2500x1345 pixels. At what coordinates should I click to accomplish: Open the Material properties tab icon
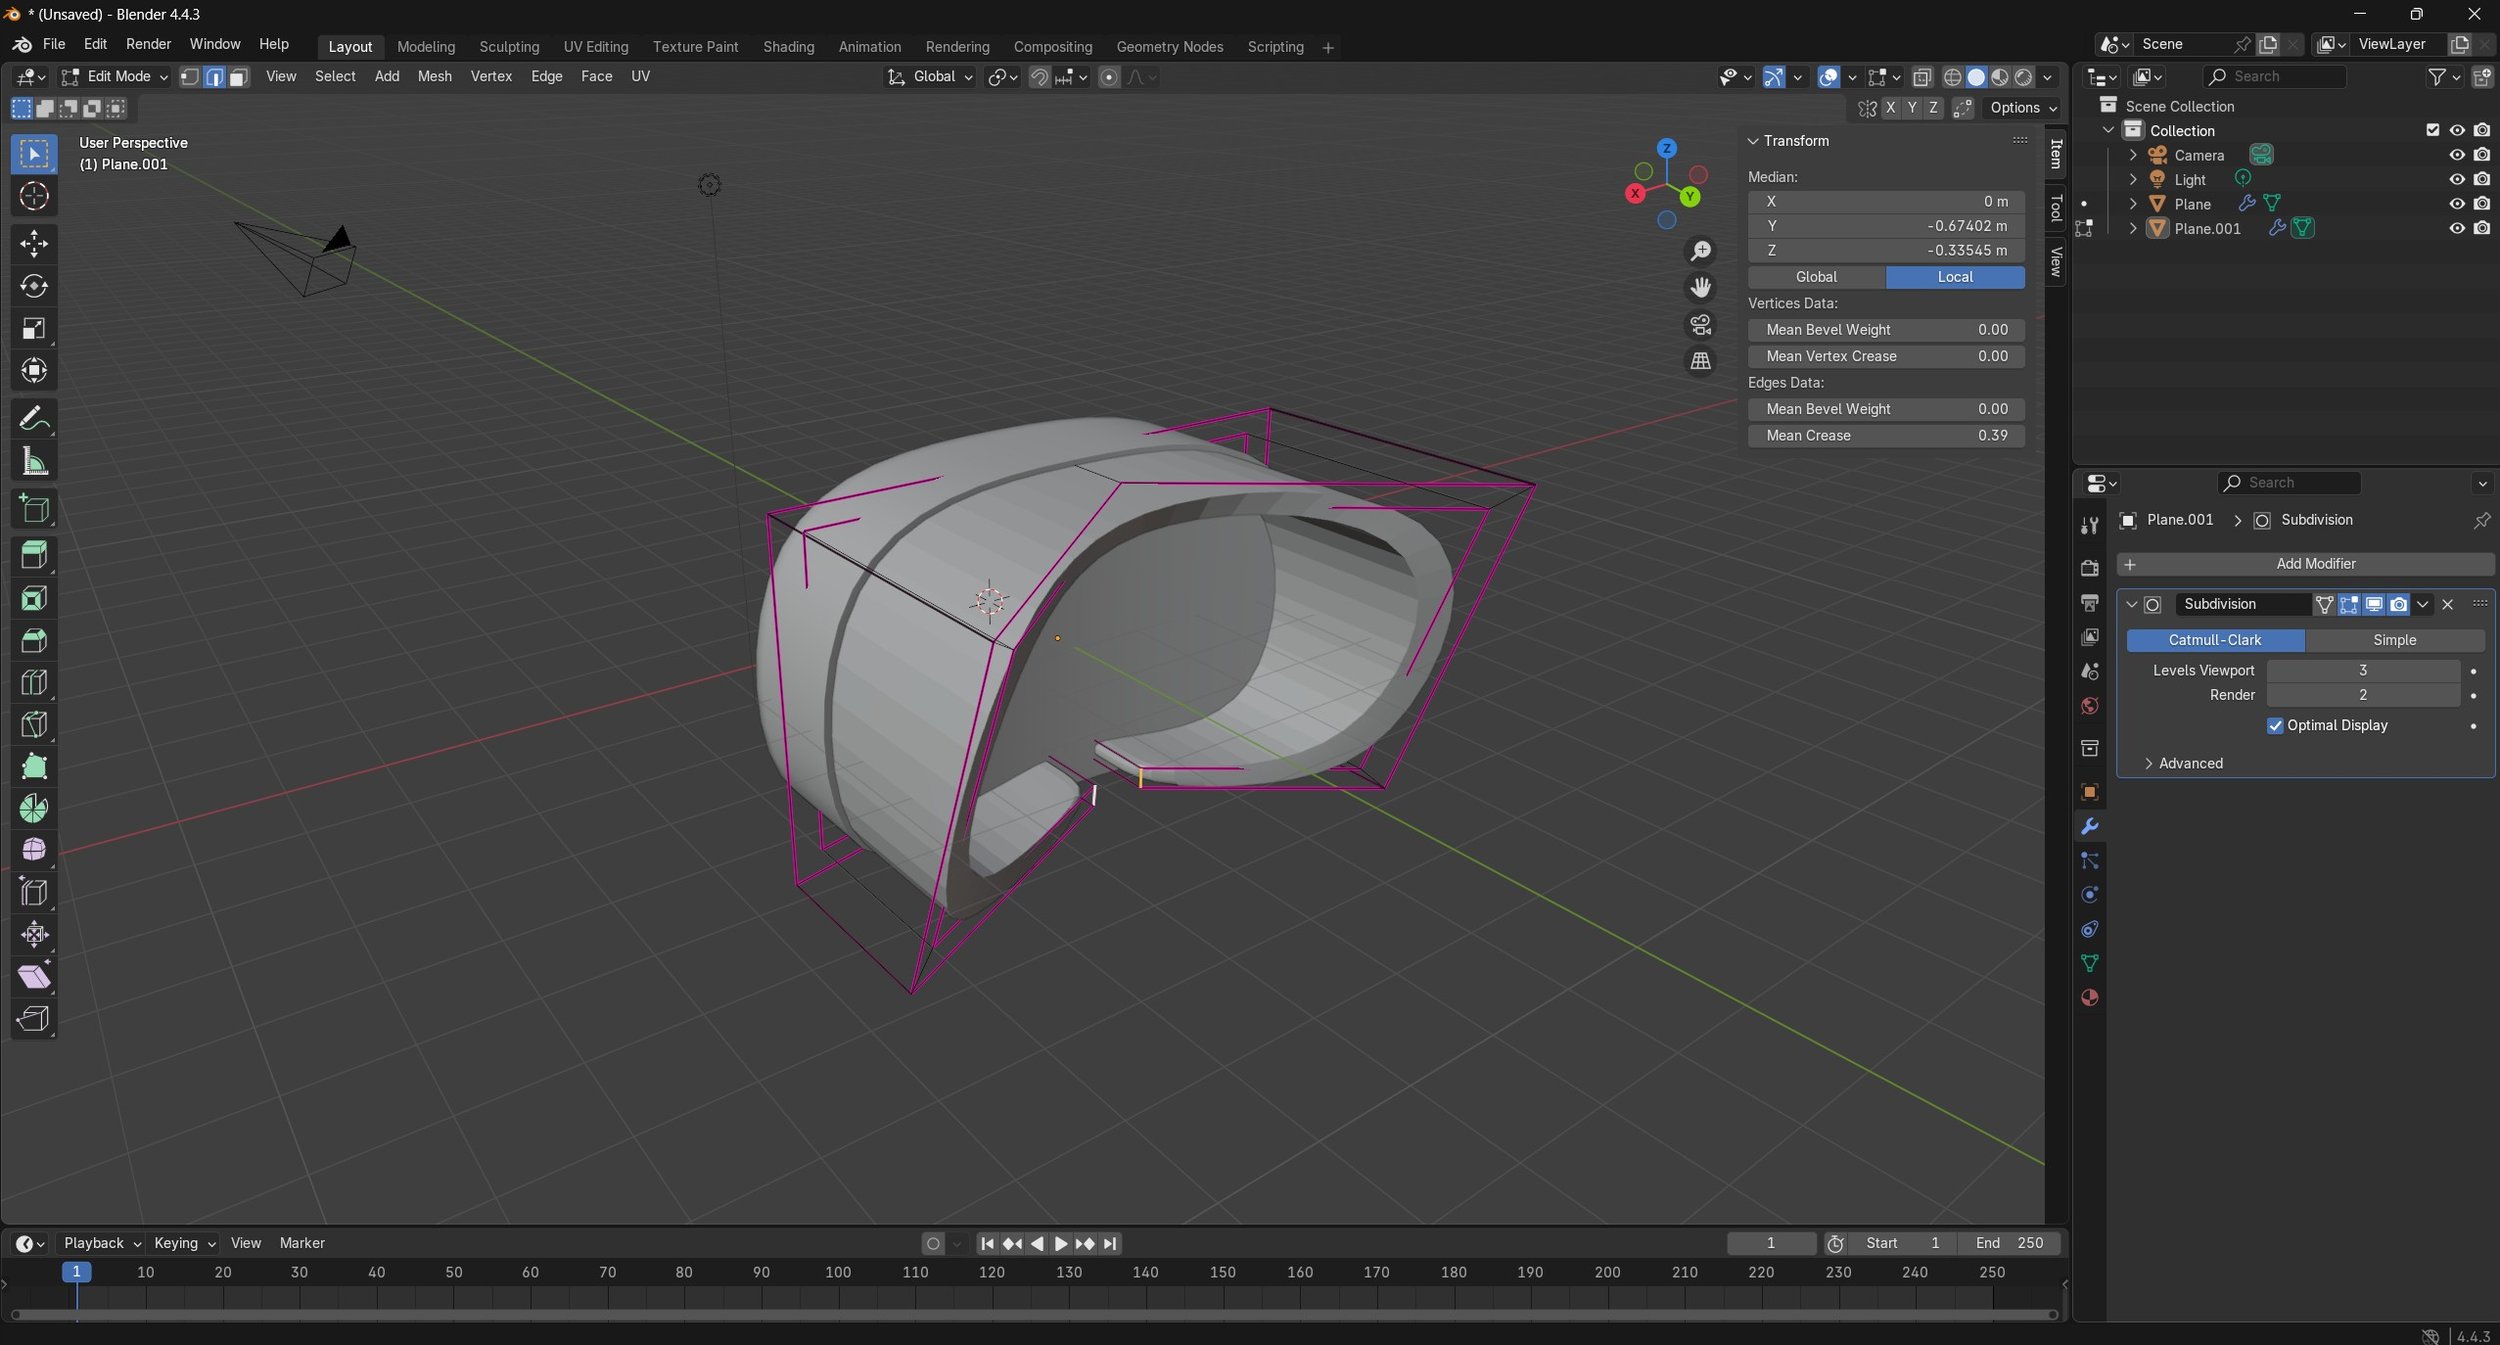(2089, 997)
